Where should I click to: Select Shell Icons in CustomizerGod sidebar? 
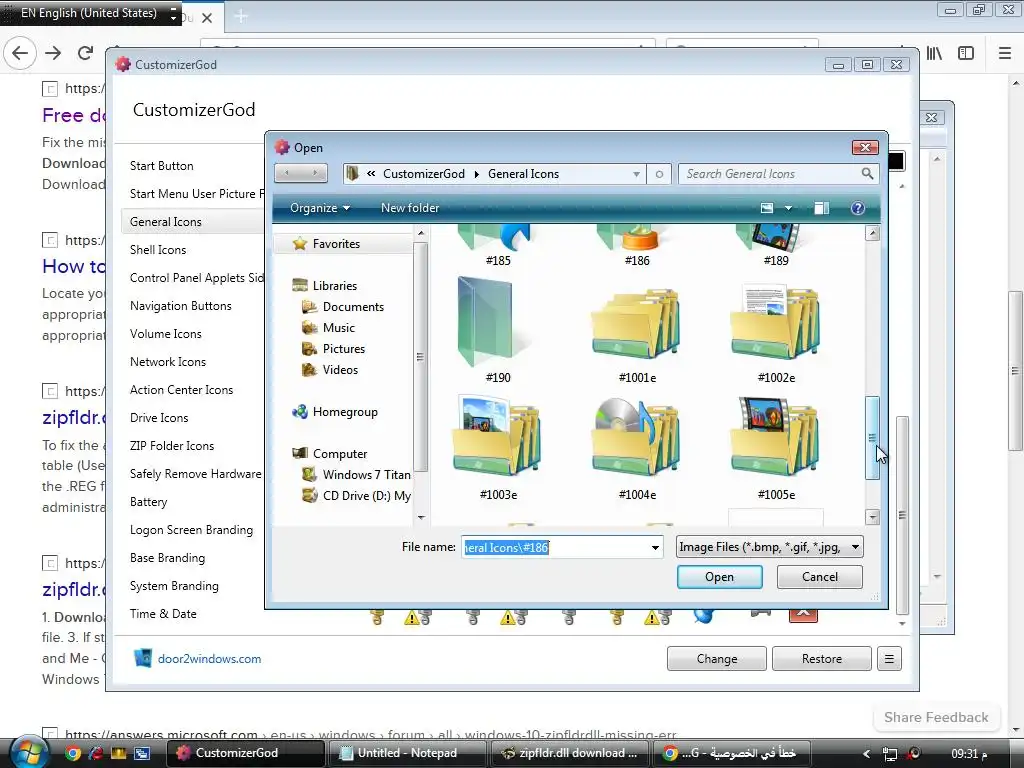[x=157, y=249]
